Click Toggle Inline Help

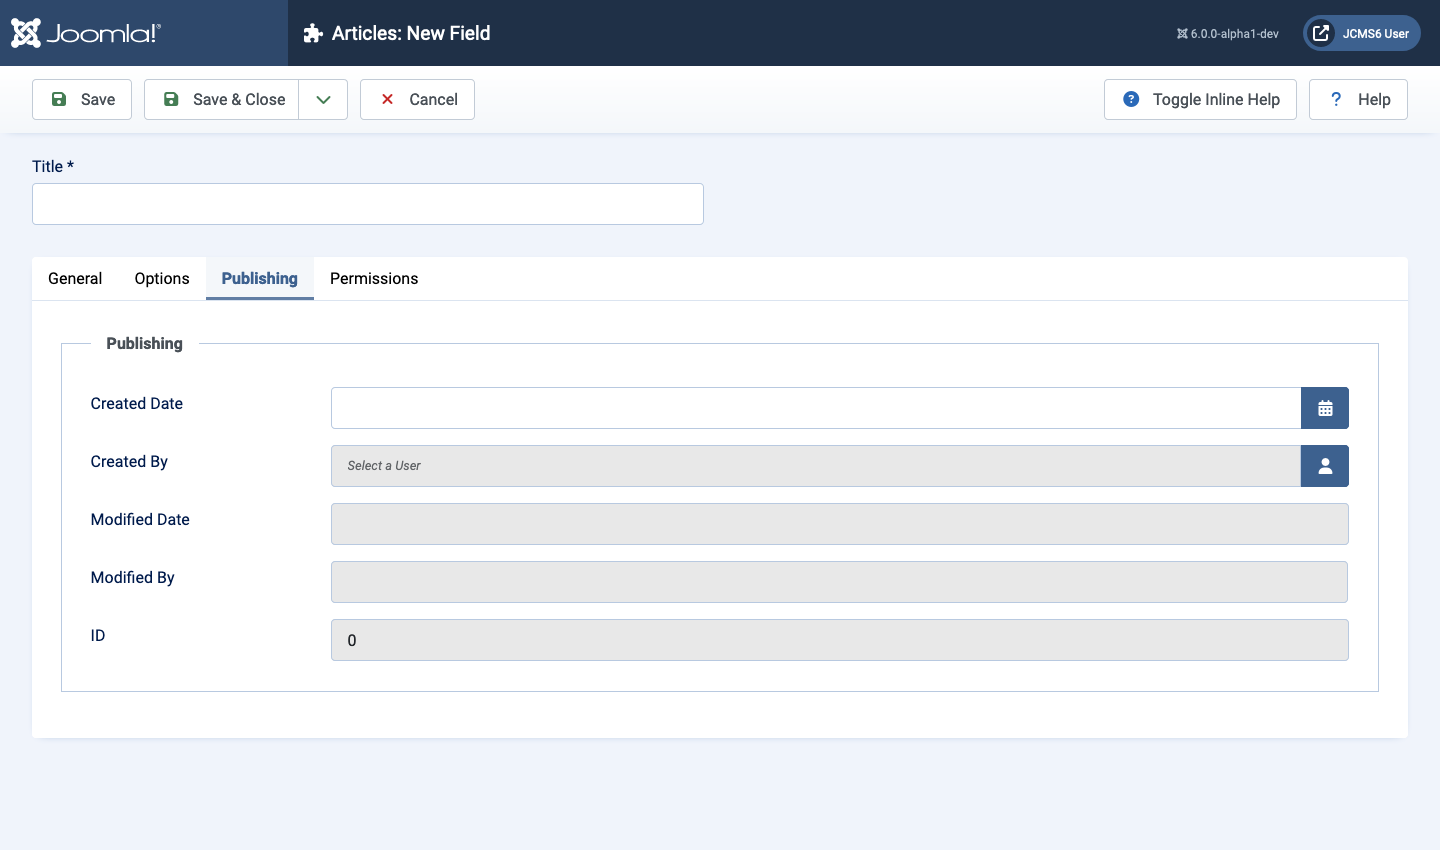pos(1200,99)
